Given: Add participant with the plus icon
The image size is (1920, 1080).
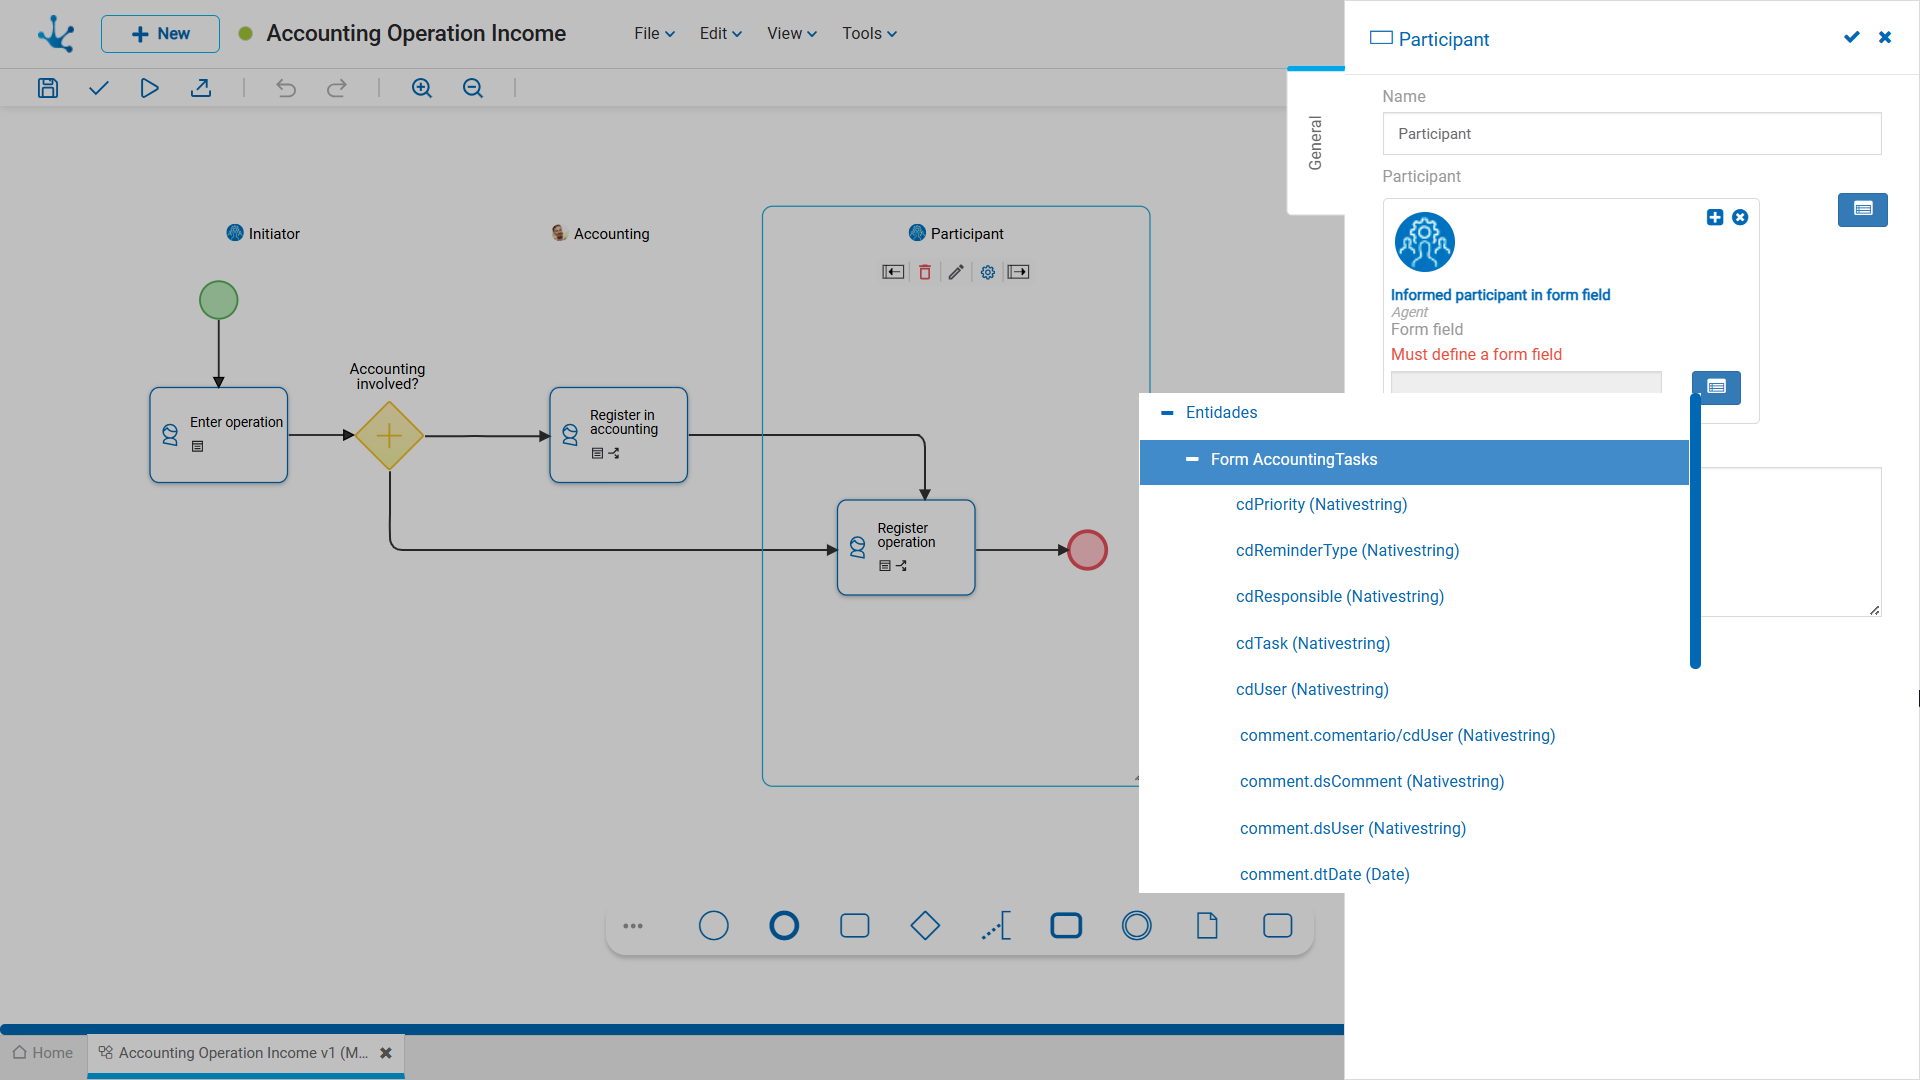Looking at the screenshot, I should click(x=1715, y=217).
